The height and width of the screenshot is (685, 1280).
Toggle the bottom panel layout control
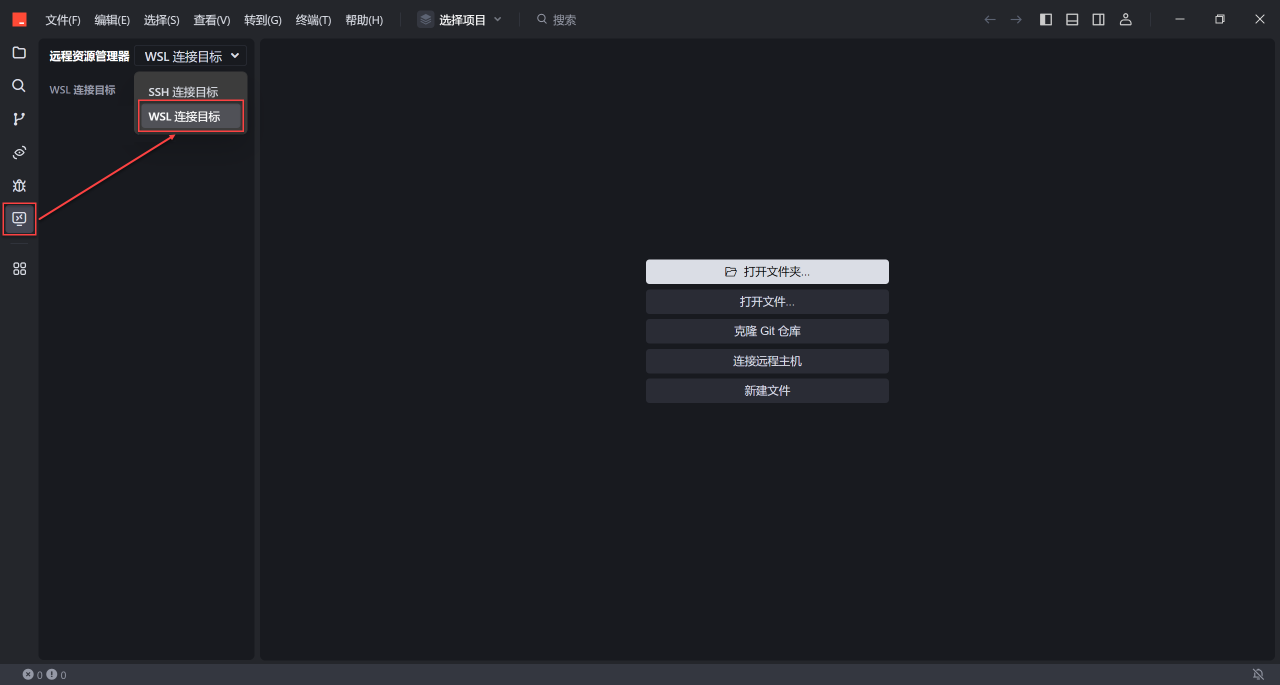(x=1071, y=19)
